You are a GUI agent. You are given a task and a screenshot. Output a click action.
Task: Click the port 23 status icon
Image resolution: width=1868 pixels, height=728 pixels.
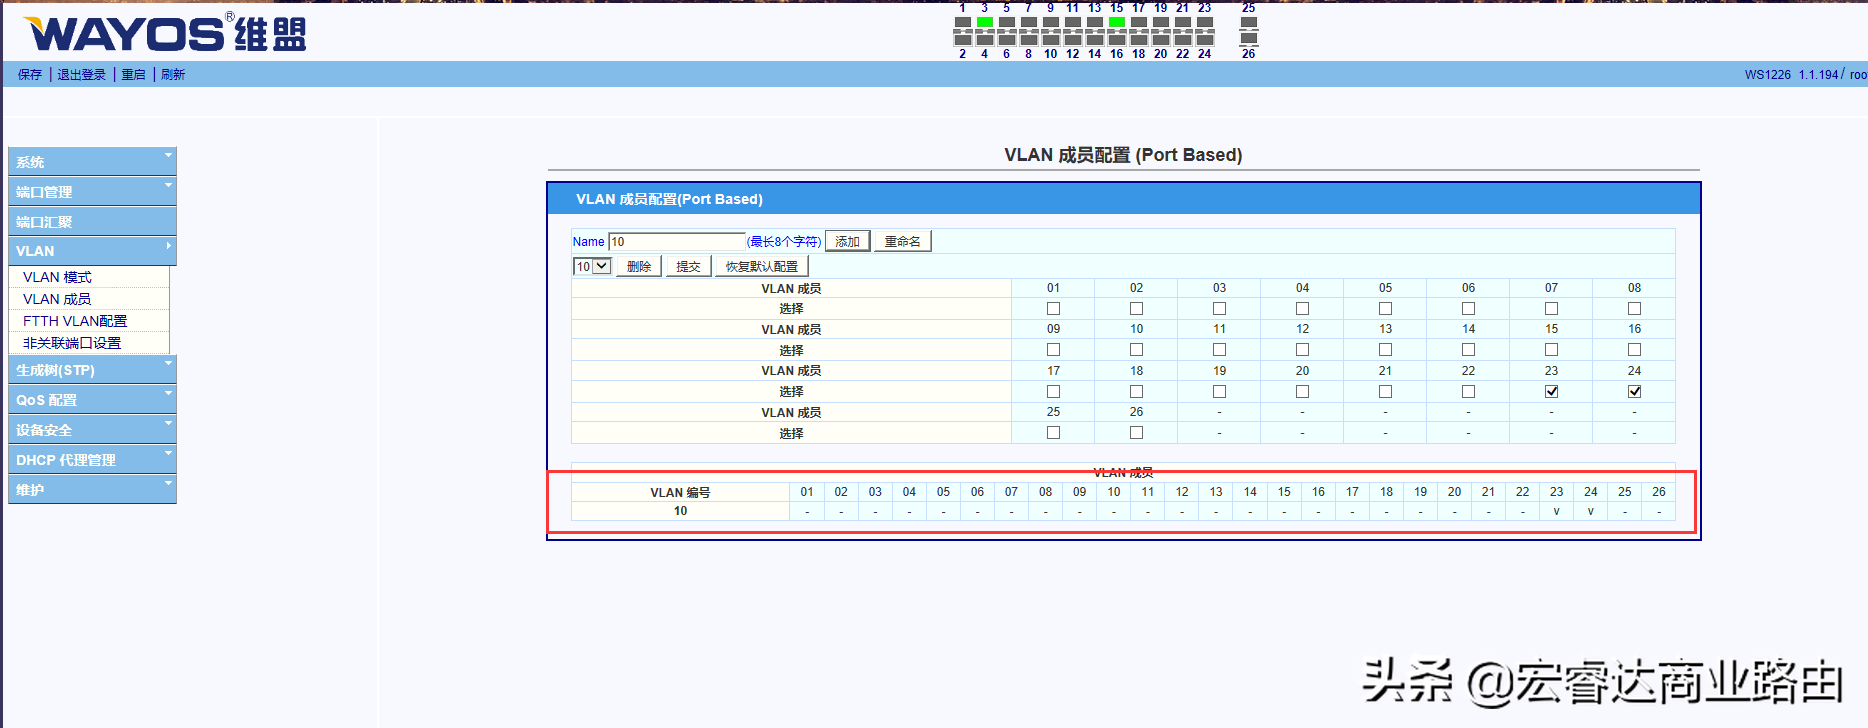[1205, 22]
